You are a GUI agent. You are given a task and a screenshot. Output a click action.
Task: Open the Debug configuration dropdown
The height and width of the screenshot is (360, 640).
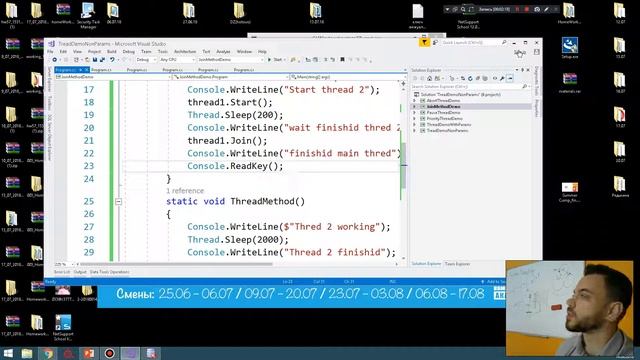[x=146, y=60]
